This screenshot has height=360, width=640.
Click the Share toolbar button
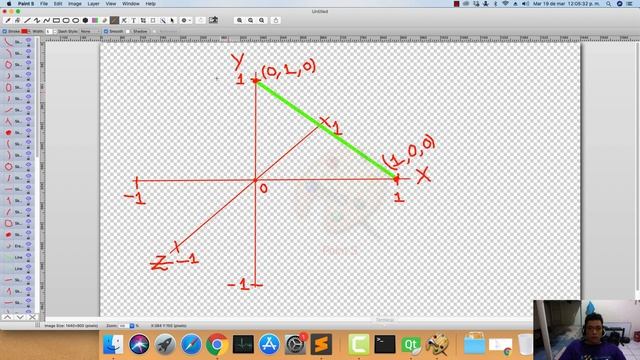point(276,20)
